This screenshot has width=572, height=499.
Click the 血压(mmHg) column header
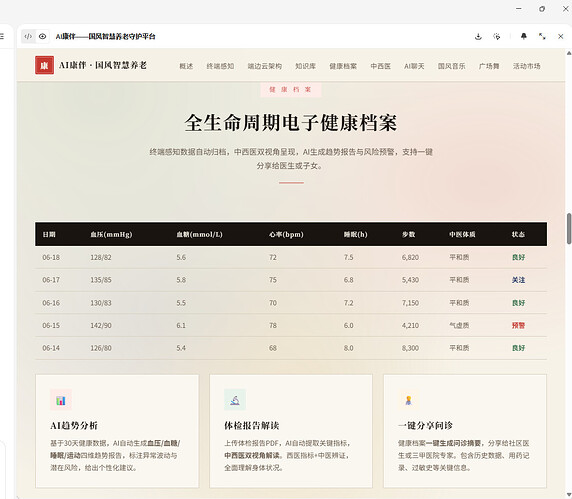[111, 234]
